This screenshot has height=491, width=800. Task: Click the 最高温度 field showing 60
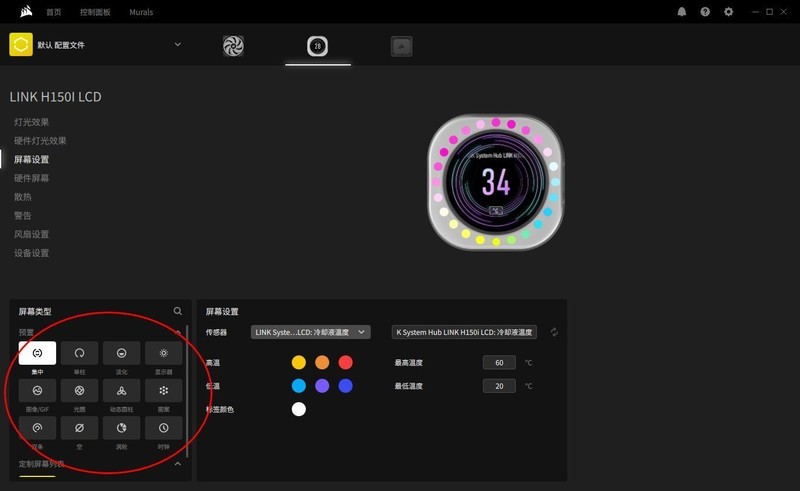click(x=499, y=362)
